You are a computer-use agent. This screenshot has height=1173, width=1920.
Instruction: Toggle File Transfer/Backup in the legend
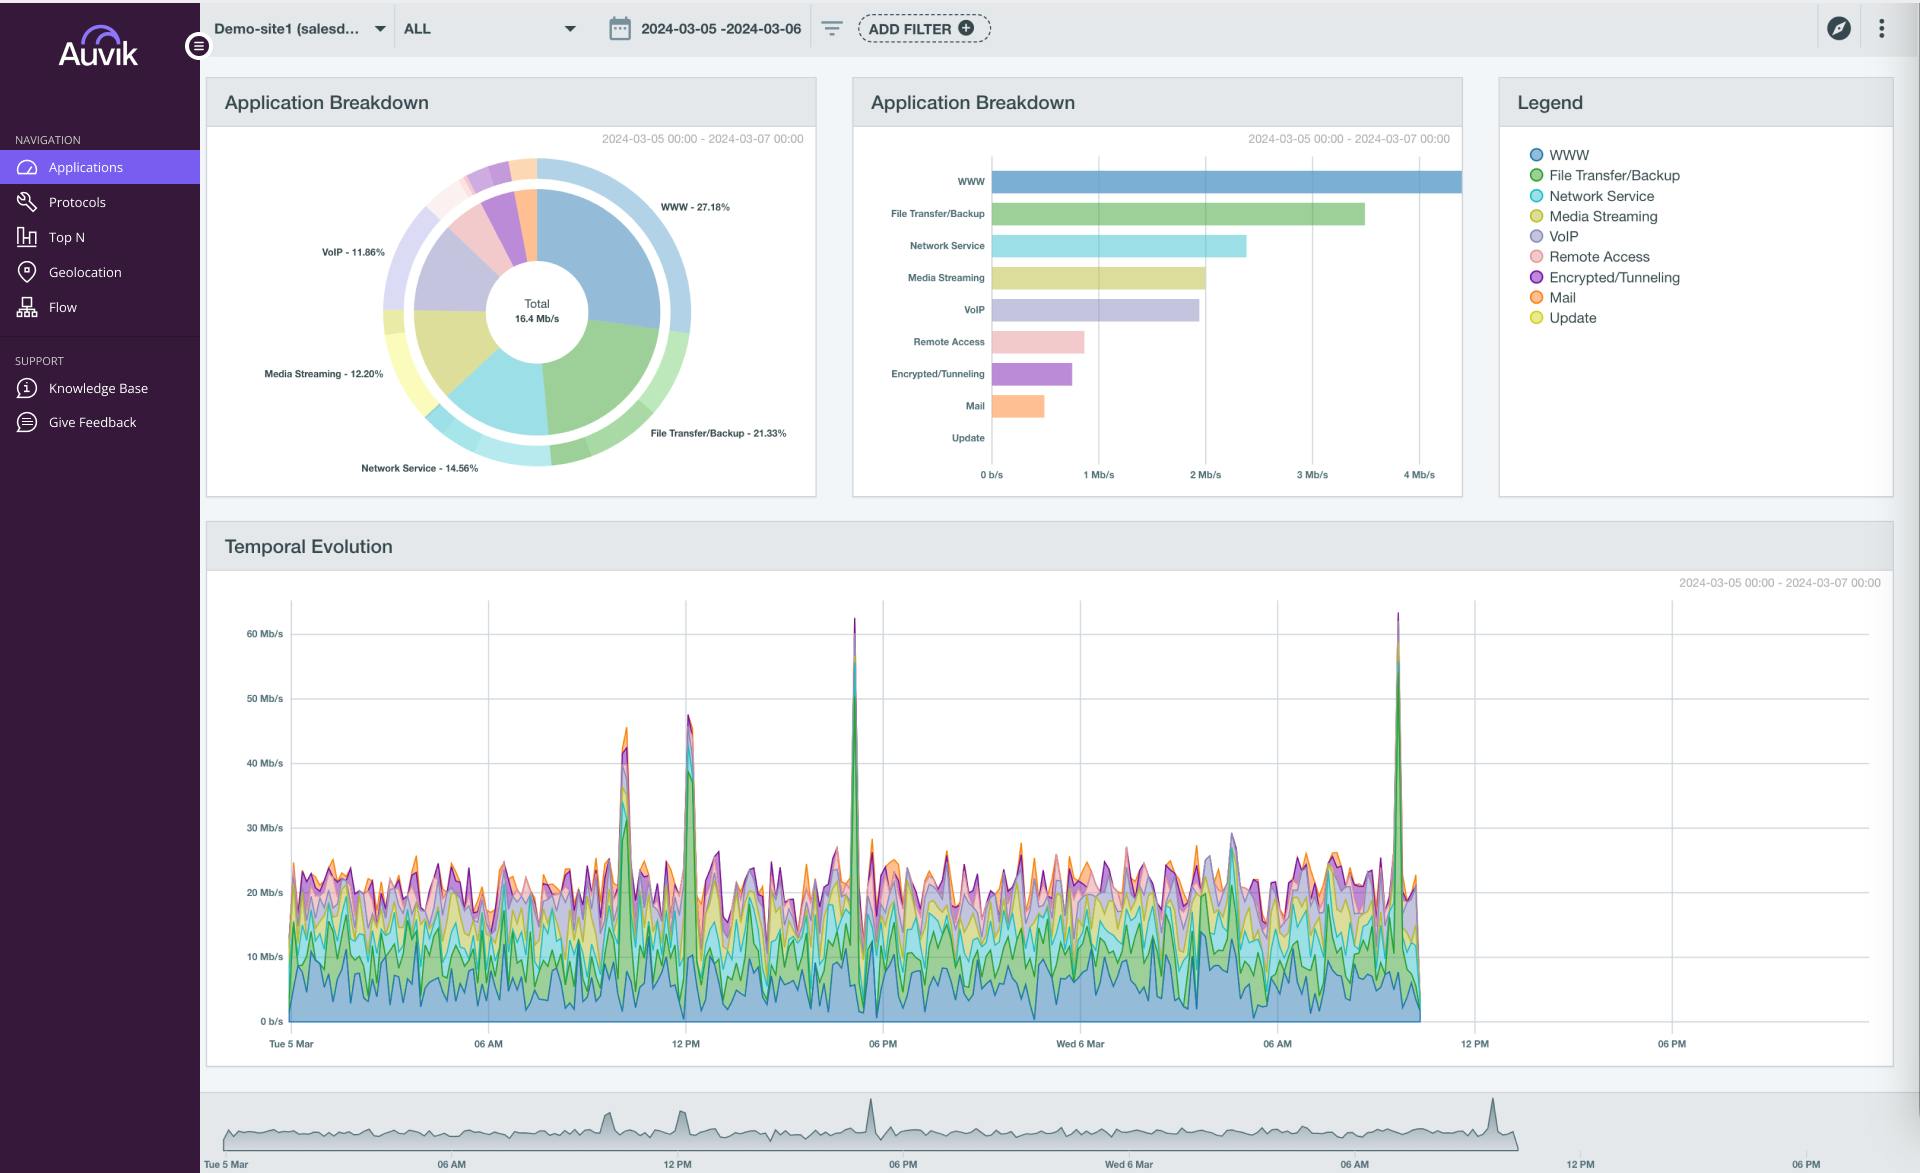click(x=1604, y=175)
